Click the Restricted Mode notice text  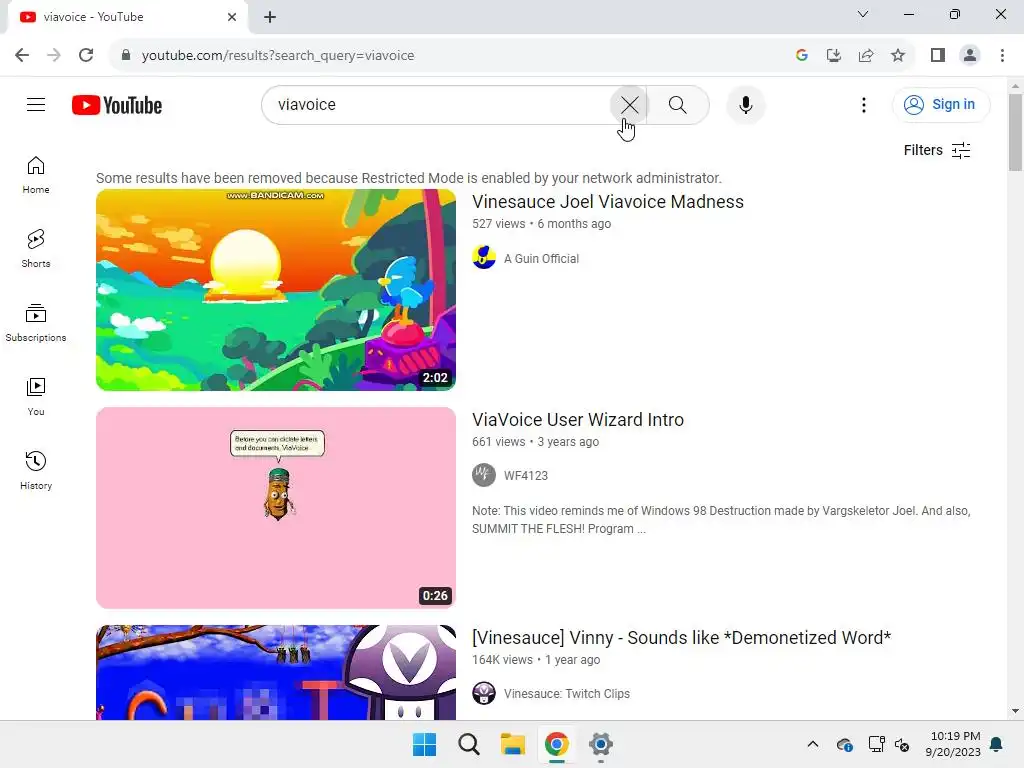(409, 178)
